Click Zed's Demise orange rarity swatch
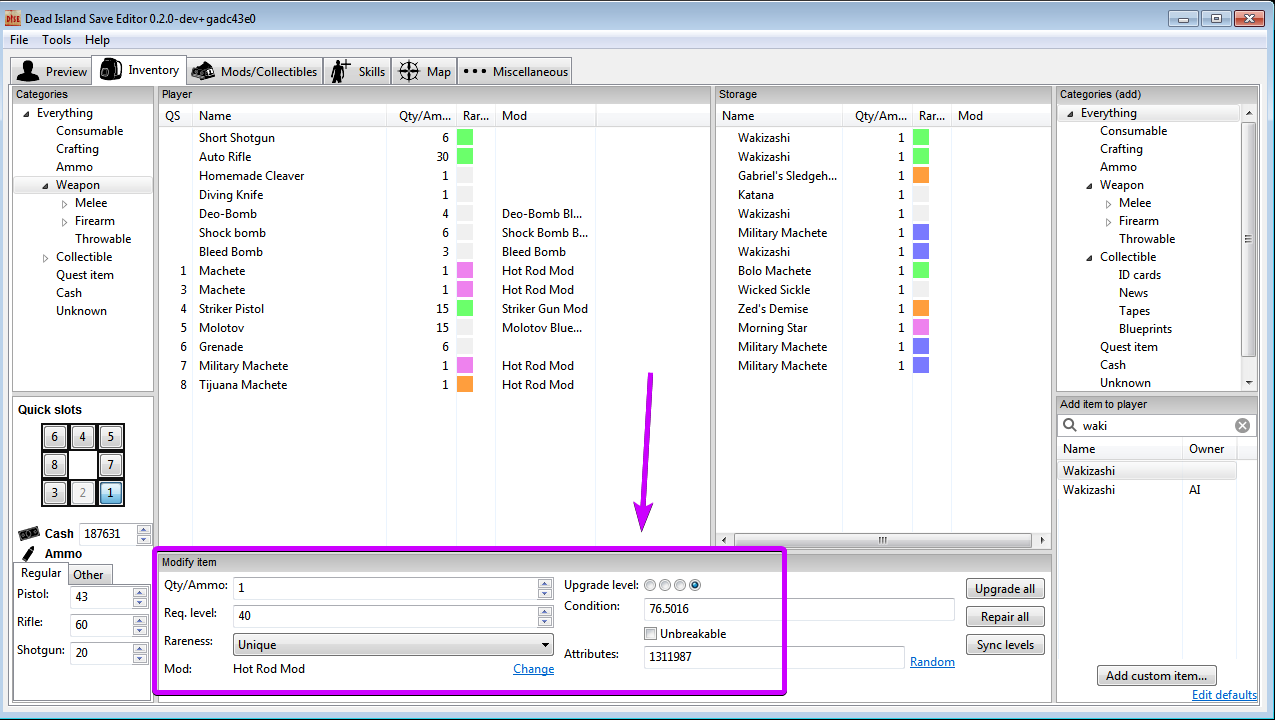The image size is (1275, 720). [x=921, y=309]
